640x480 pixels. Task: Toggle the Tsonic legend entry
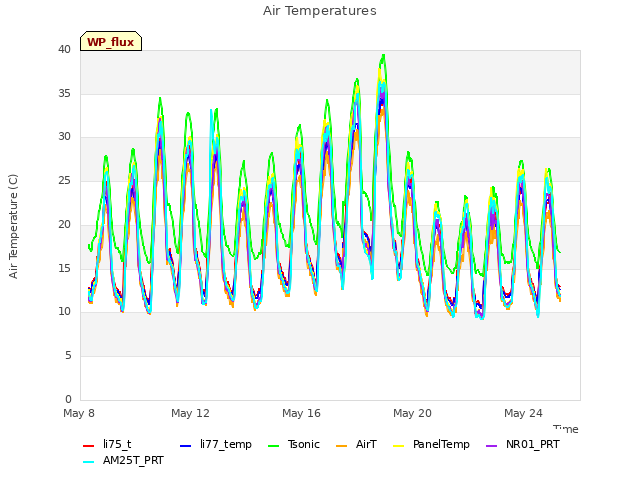coord(293,444)
